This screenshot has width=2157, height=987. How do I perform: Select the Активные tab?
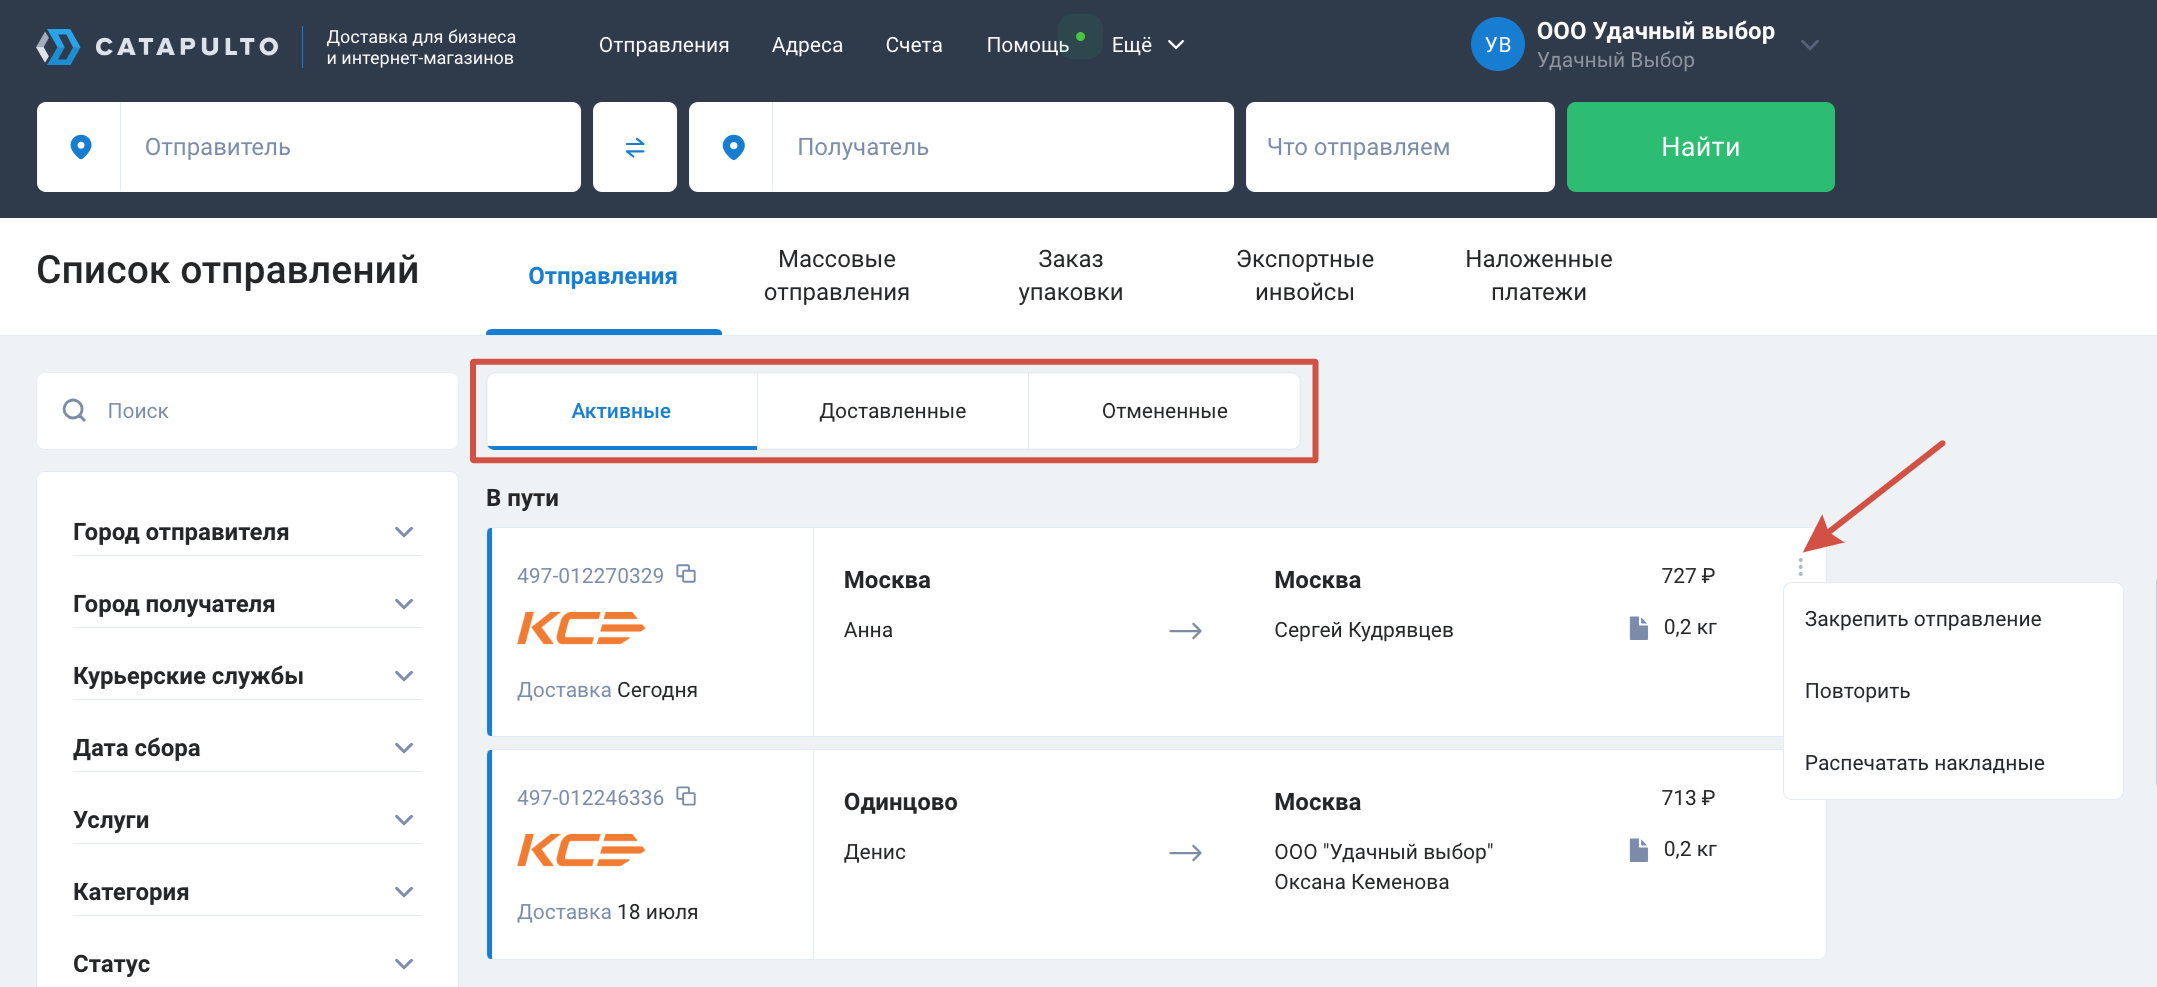click(x=621, y=411)
